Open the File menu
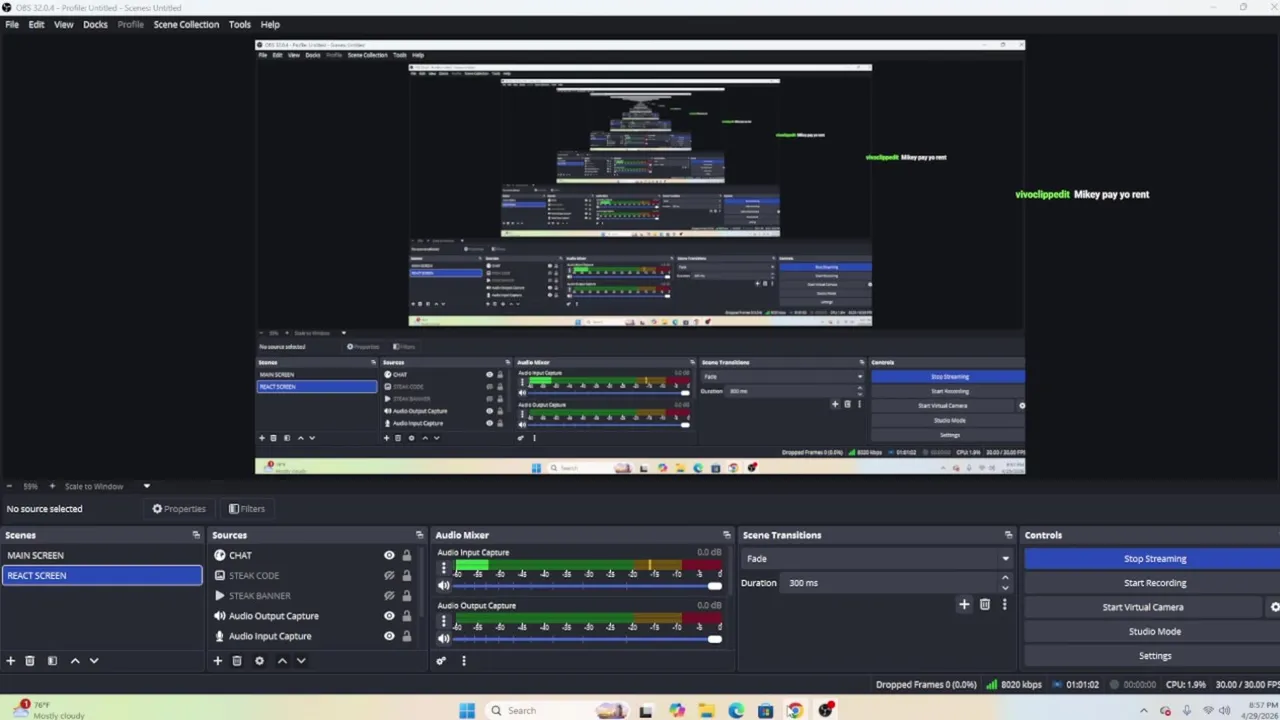 pos(12,24)
